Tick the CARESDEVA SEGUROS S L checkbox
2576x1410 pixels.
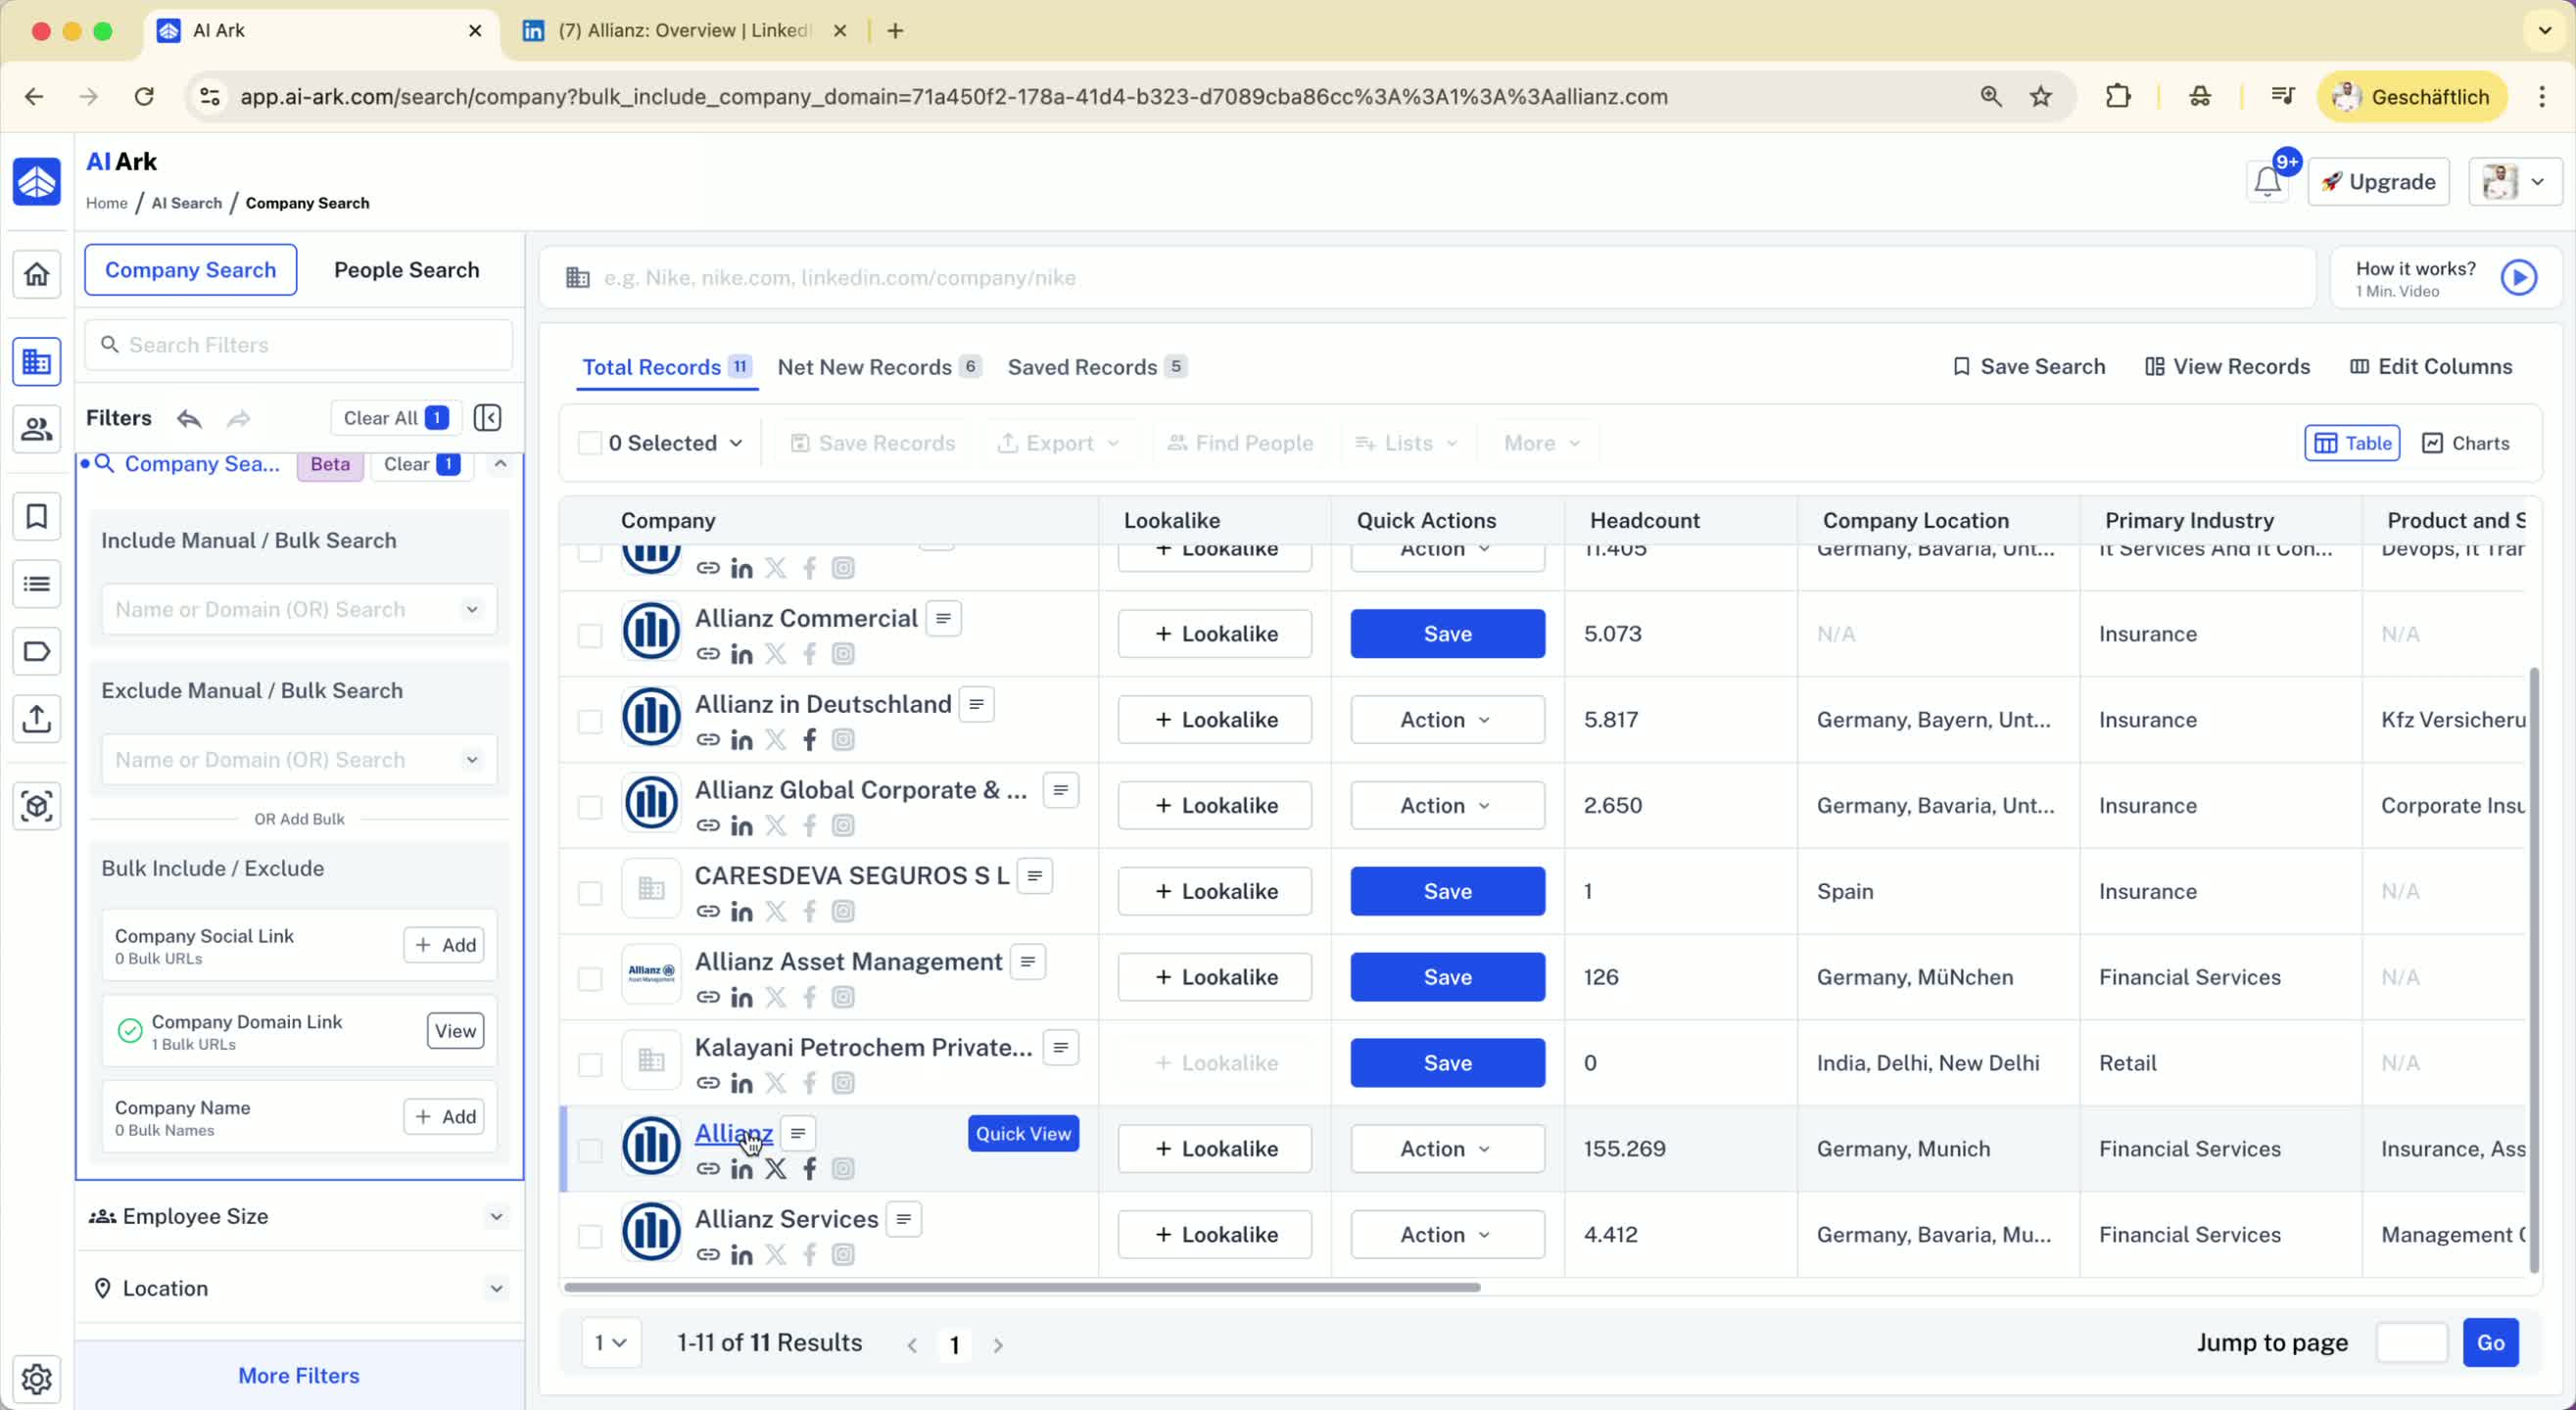(x=590, y=892)
